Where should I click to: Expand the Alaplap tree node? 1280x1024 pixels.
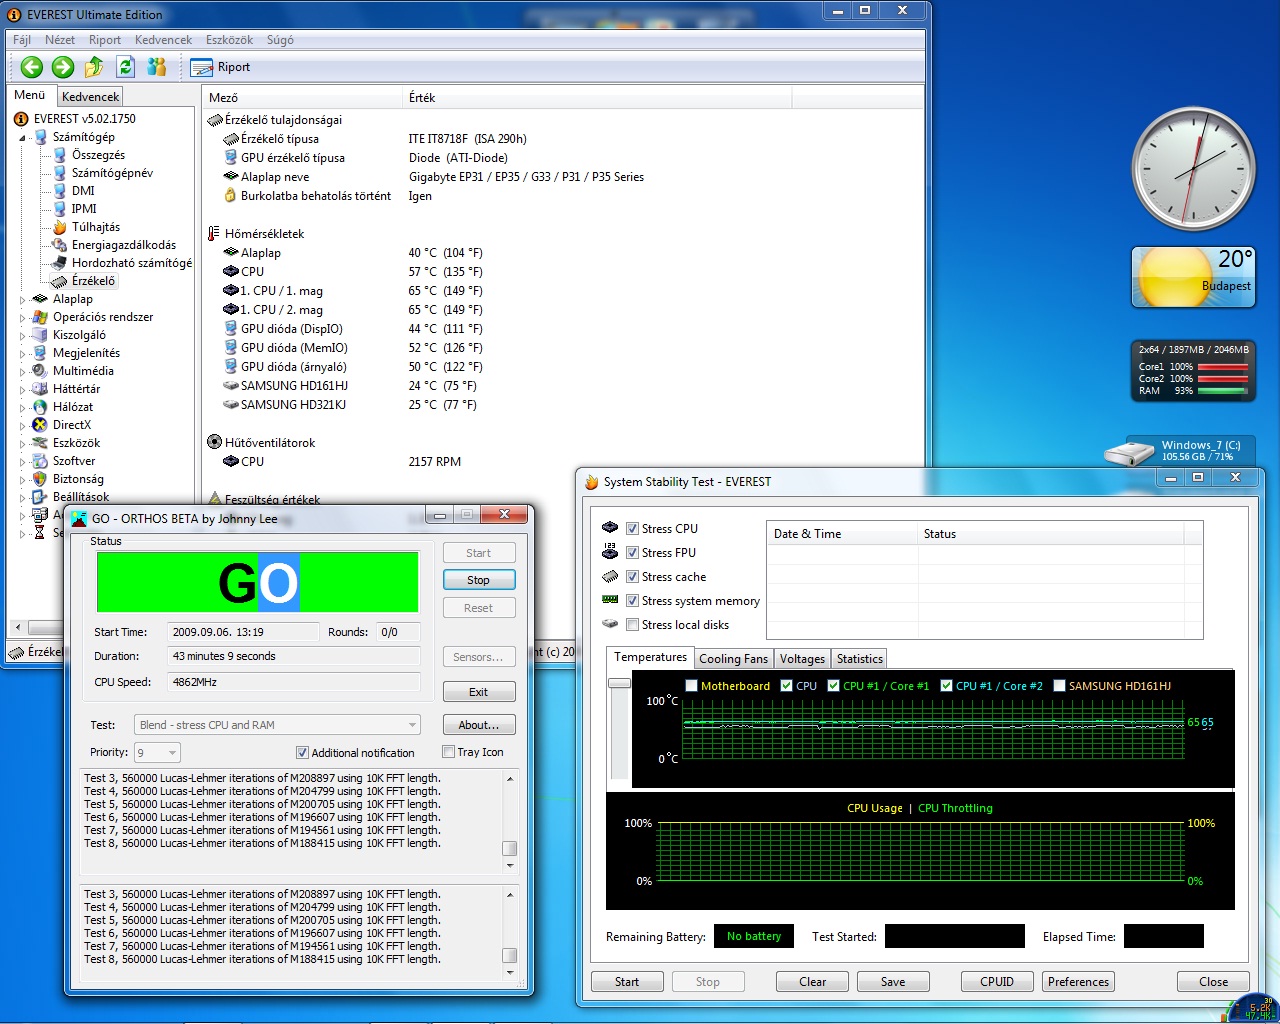(23, 299)
